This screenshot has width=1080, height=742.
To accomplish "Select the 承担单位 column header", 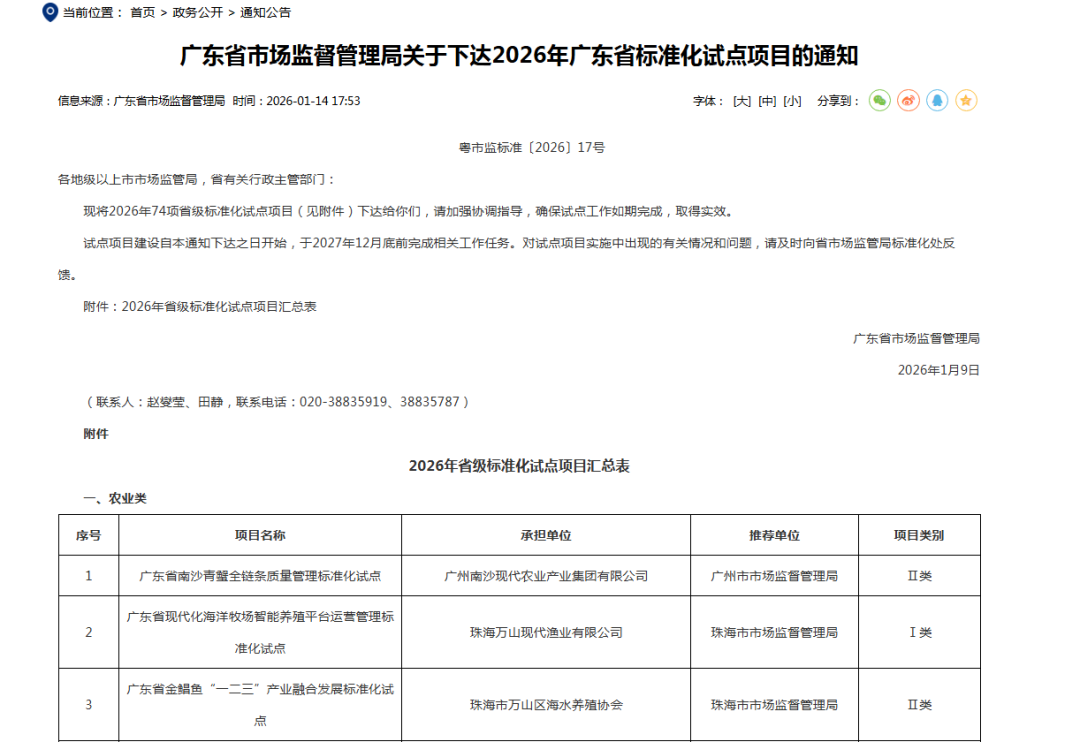I will [546, 535].
